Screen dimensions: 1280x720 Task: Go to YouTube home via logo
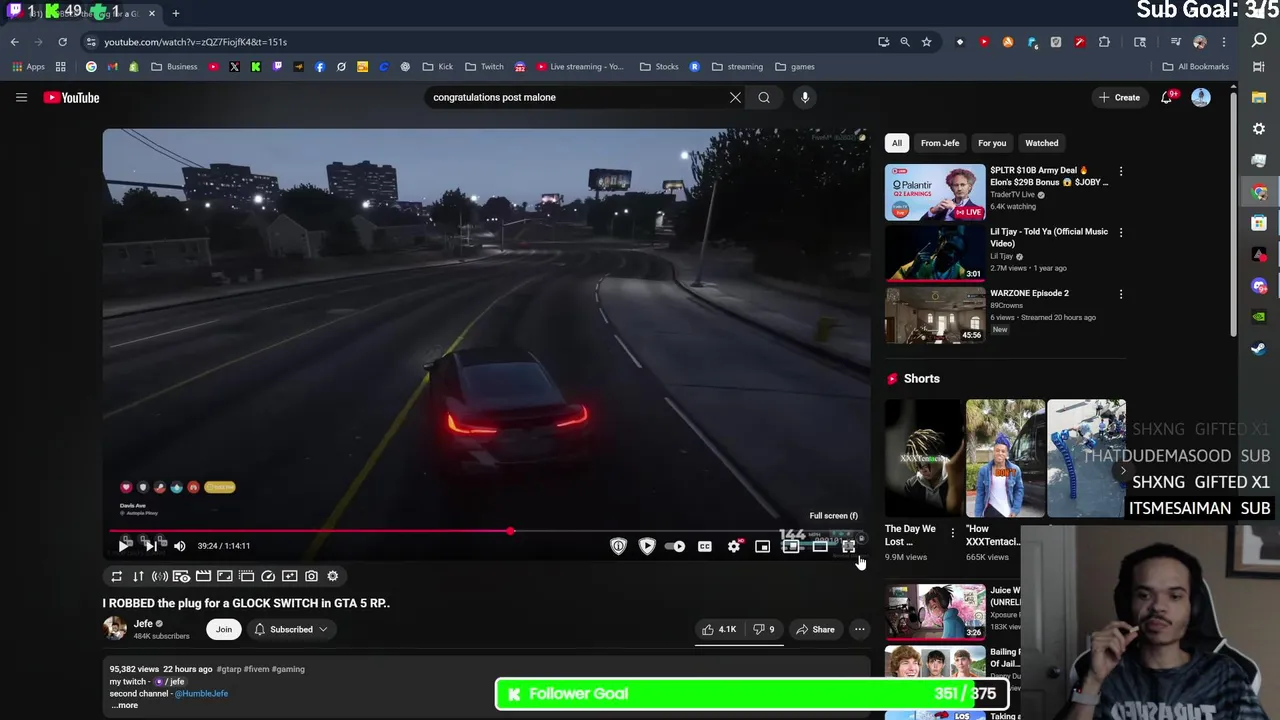point(71,97)
